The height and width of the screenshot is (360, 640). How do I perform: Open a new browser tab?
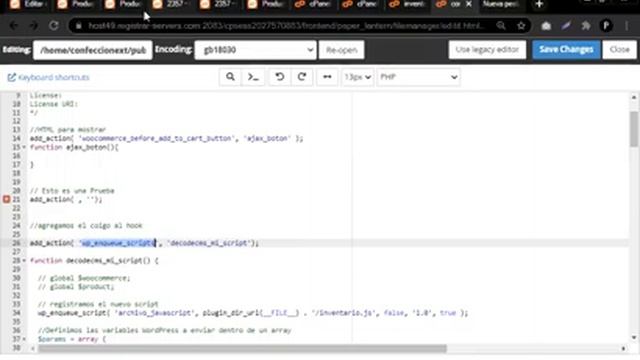(539, 4)
